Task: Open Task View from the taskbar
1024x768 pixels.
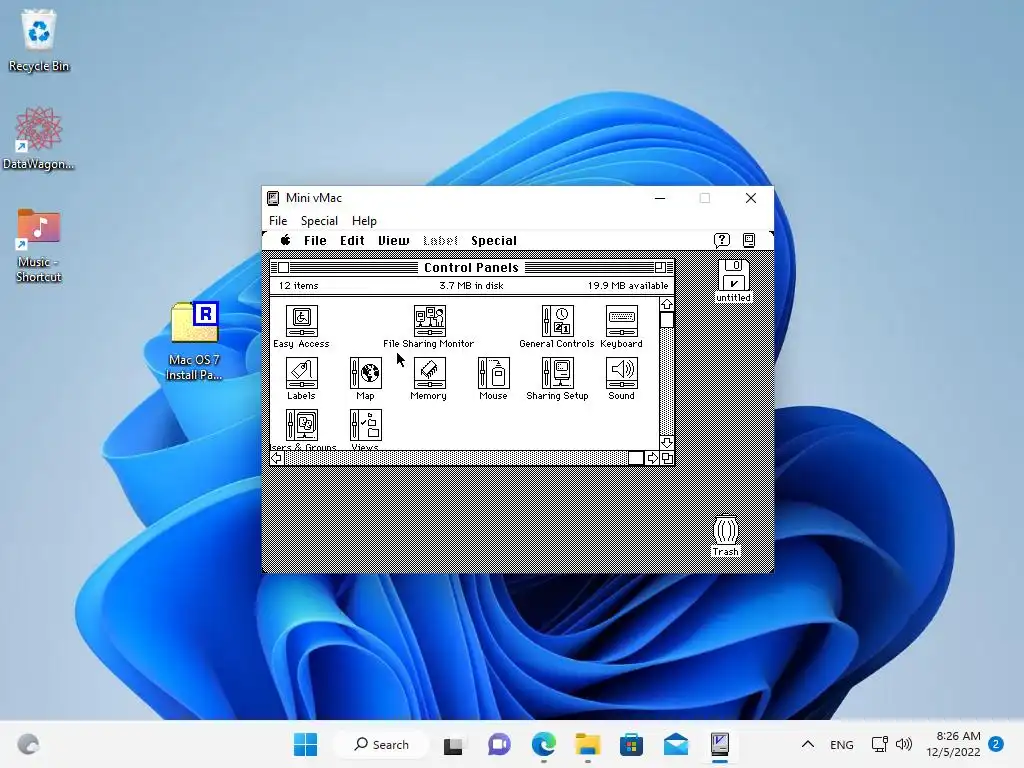Action: (453, 745)
